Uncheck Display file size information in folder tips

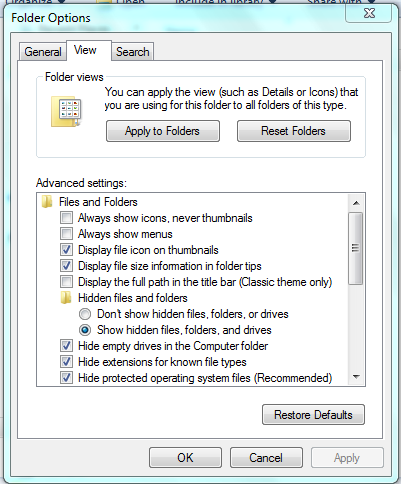click(x=66, y=266)
